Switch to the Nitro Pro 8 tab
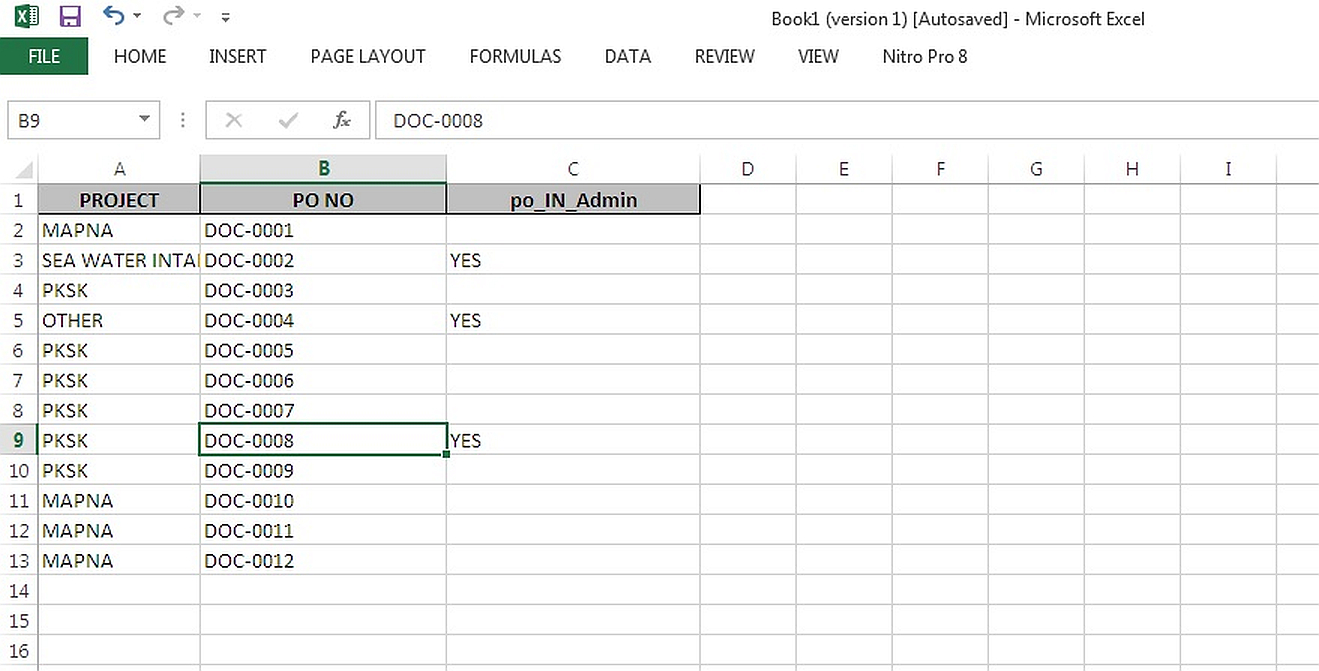The height and width of the screenshot is (671, 1319). [924, 57]
